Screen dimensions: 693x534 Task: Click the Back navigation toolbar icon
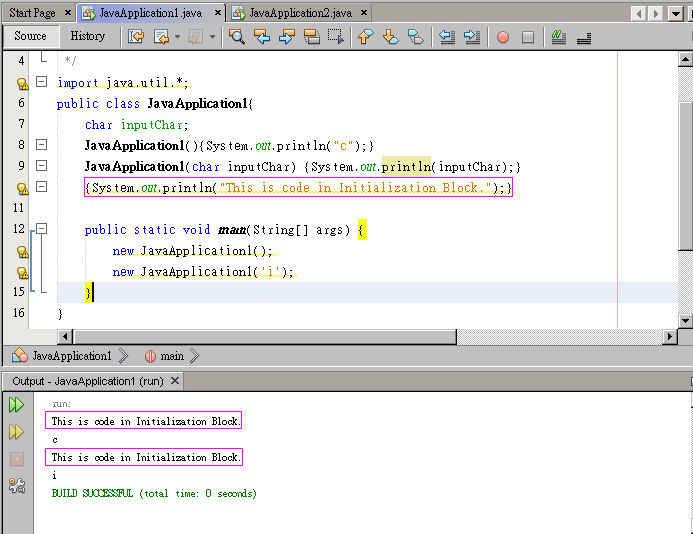tap(161, 36)
